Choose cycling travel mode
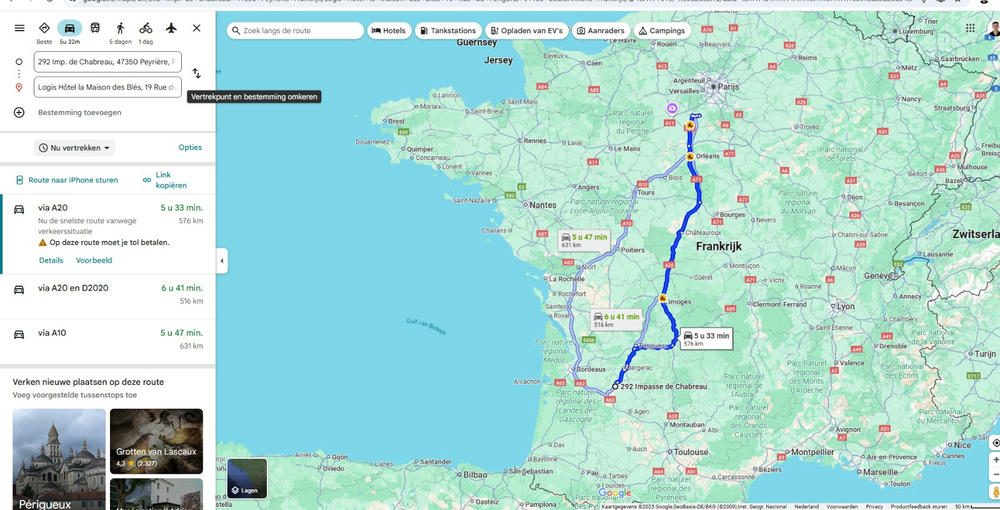1000x510 pixels. pos(146,28)
